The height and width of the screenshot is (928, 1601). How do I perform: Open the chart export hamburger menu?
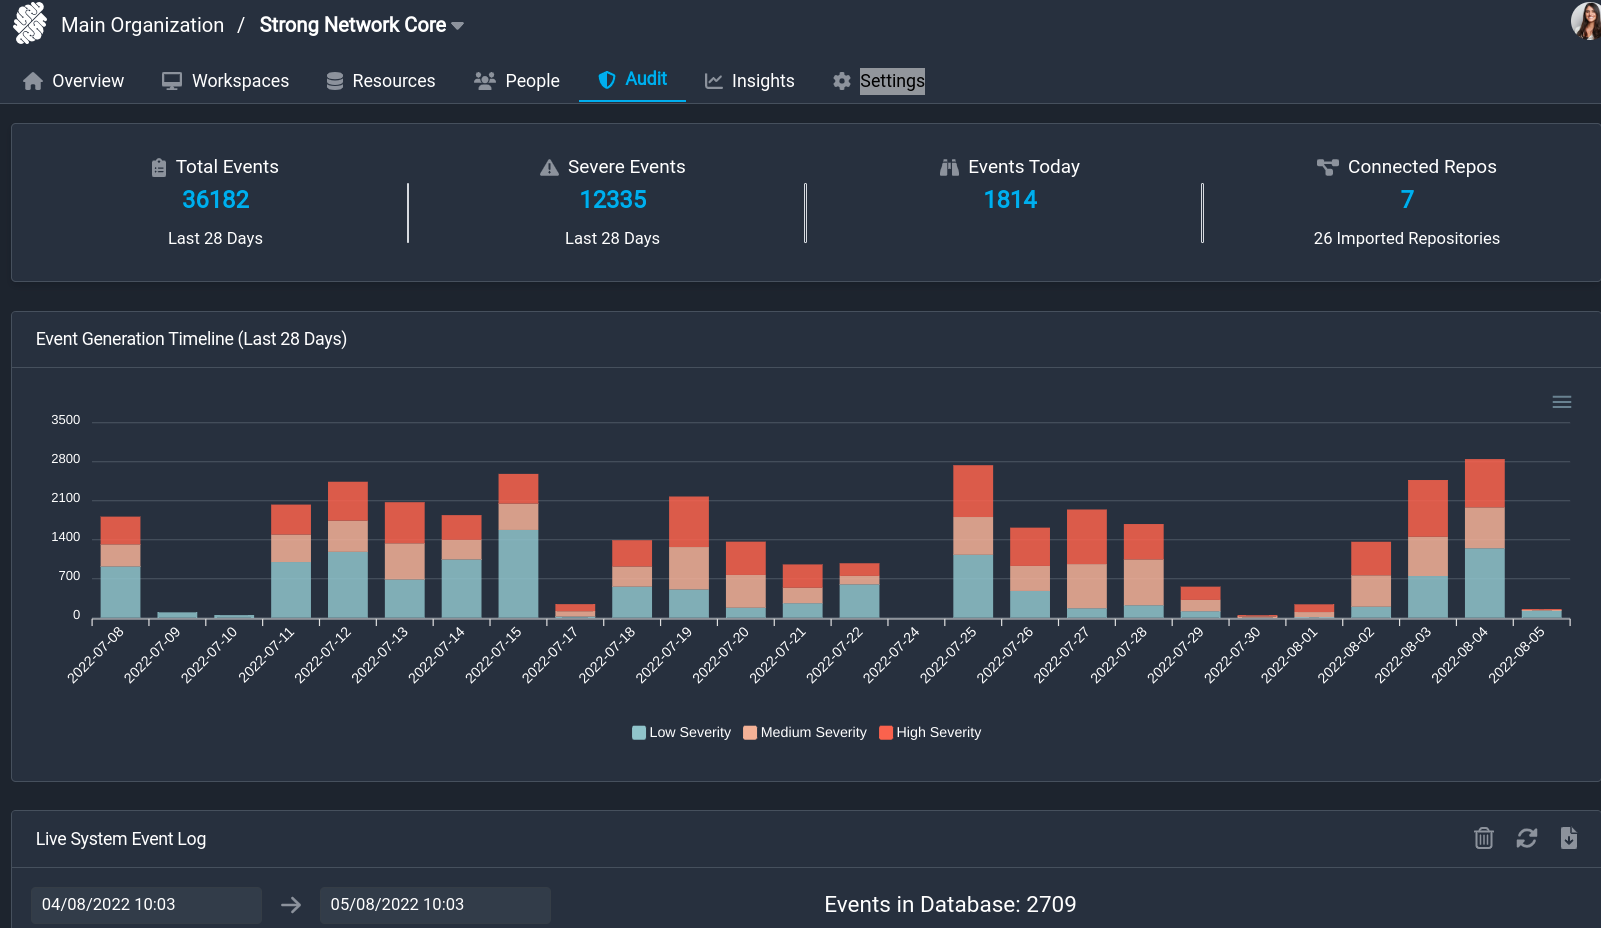[1562, 401]
